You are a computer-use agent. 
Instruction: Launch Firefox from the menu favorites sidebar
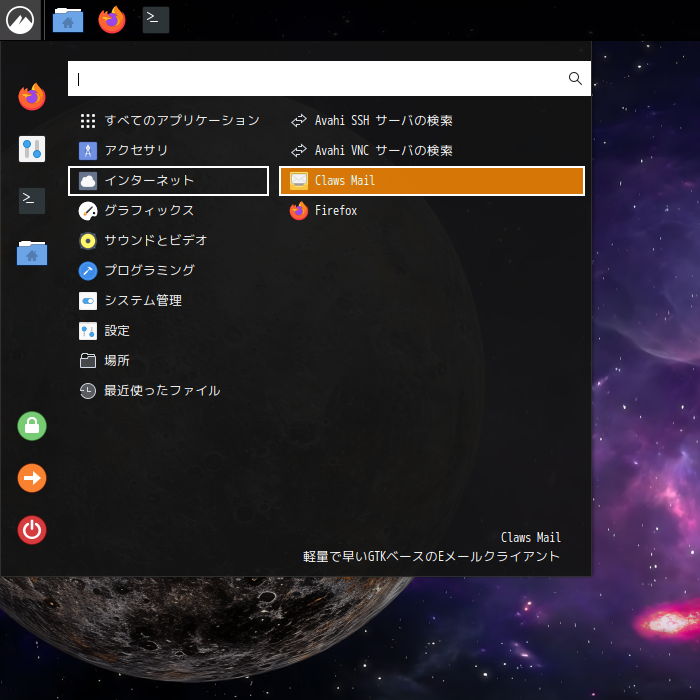click(x=32, y=97)
